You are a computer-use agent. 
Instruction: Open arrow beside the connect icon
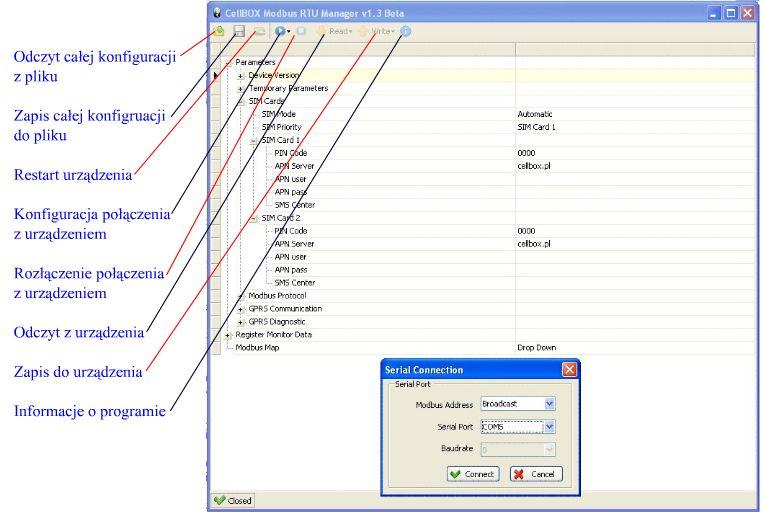pyautogui.click(x=289, y=32)
